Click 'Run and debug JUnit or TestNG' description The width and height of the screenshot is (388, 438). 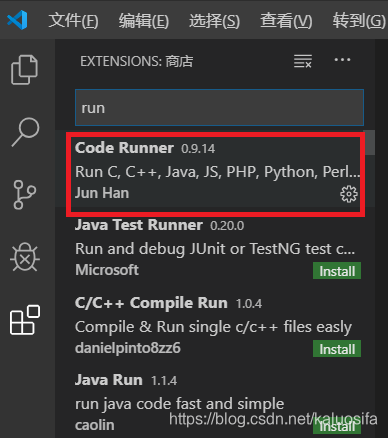pos(215,249)
